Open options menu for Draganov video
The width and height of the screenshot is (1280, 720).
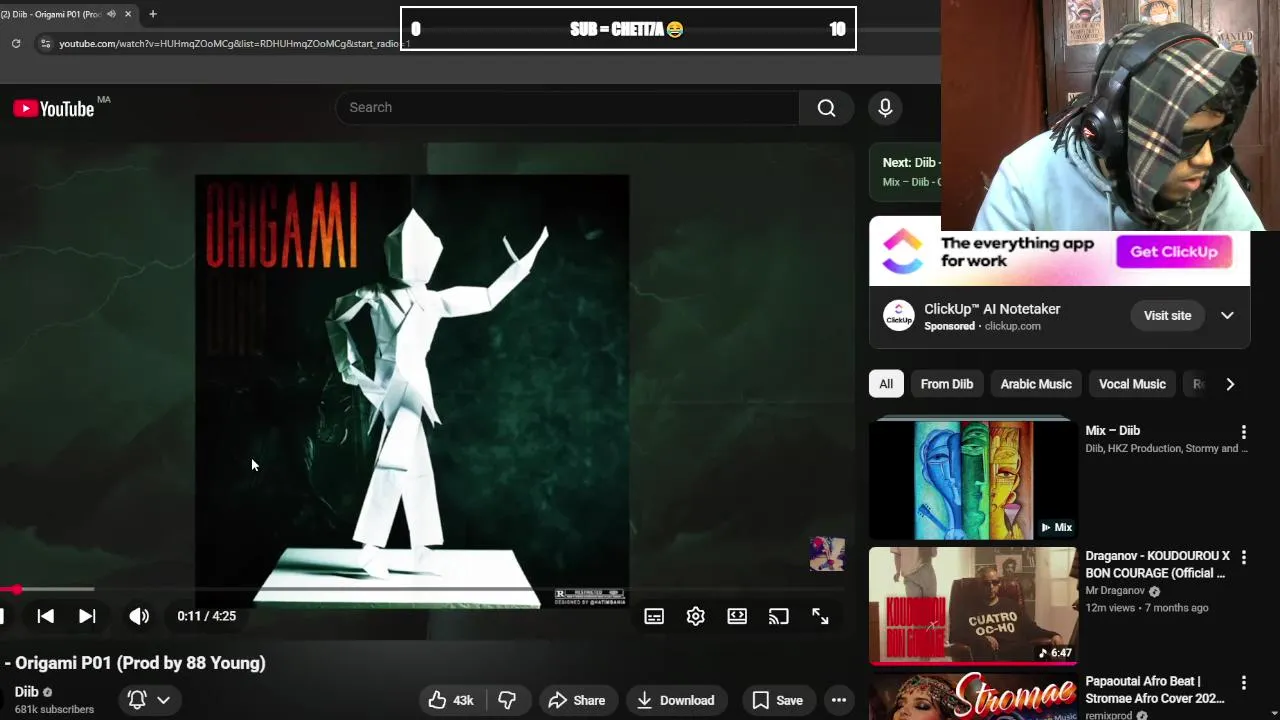(x=1244, y=557)
